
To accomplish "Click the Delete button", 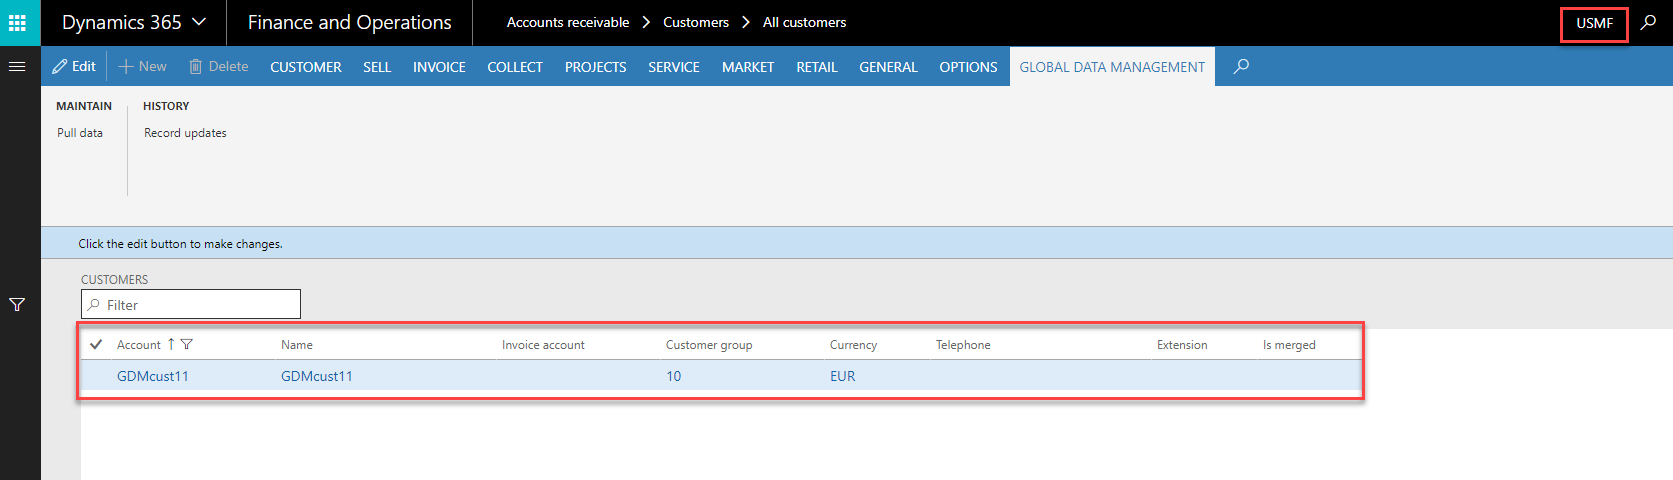I will pyautogui.click(x=219, y=66).
